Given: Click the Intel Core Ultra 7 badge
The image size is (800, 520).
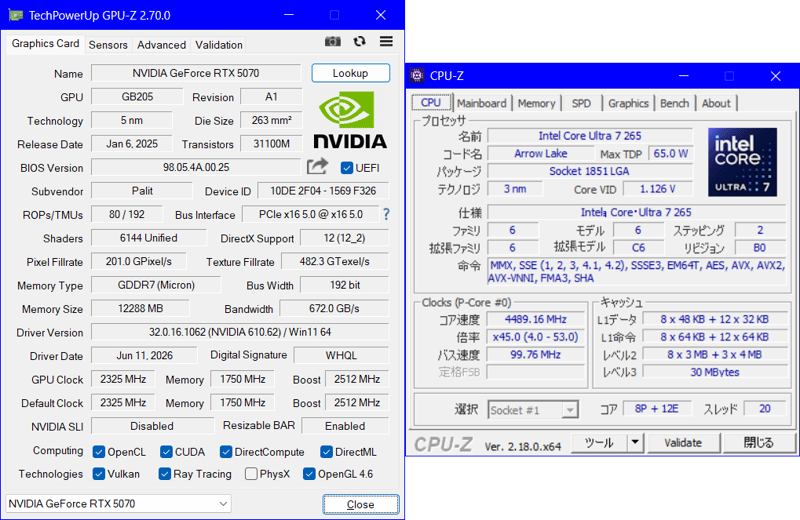Looking at the screenshot, I should 742,162.
